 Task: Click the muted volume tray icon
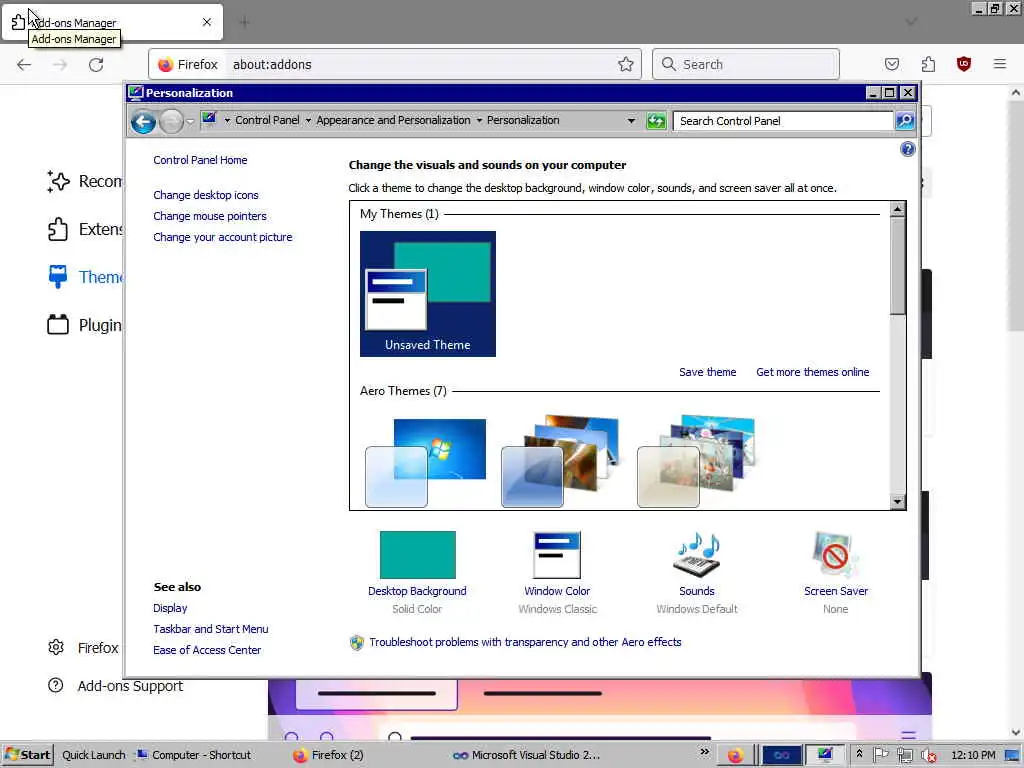[928, 756]
